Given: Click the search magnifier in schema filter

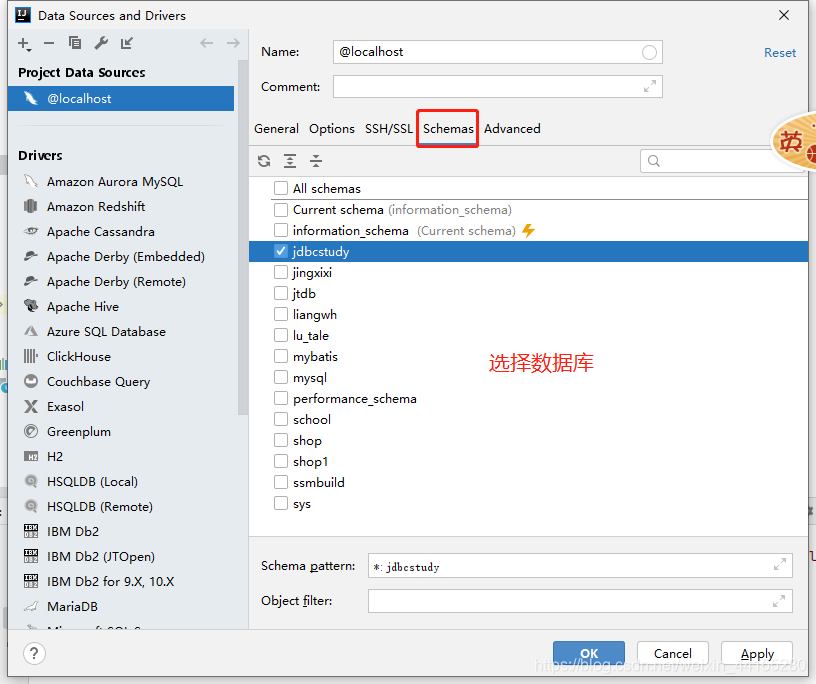Looking at the screenshot, I should [654, 161].
